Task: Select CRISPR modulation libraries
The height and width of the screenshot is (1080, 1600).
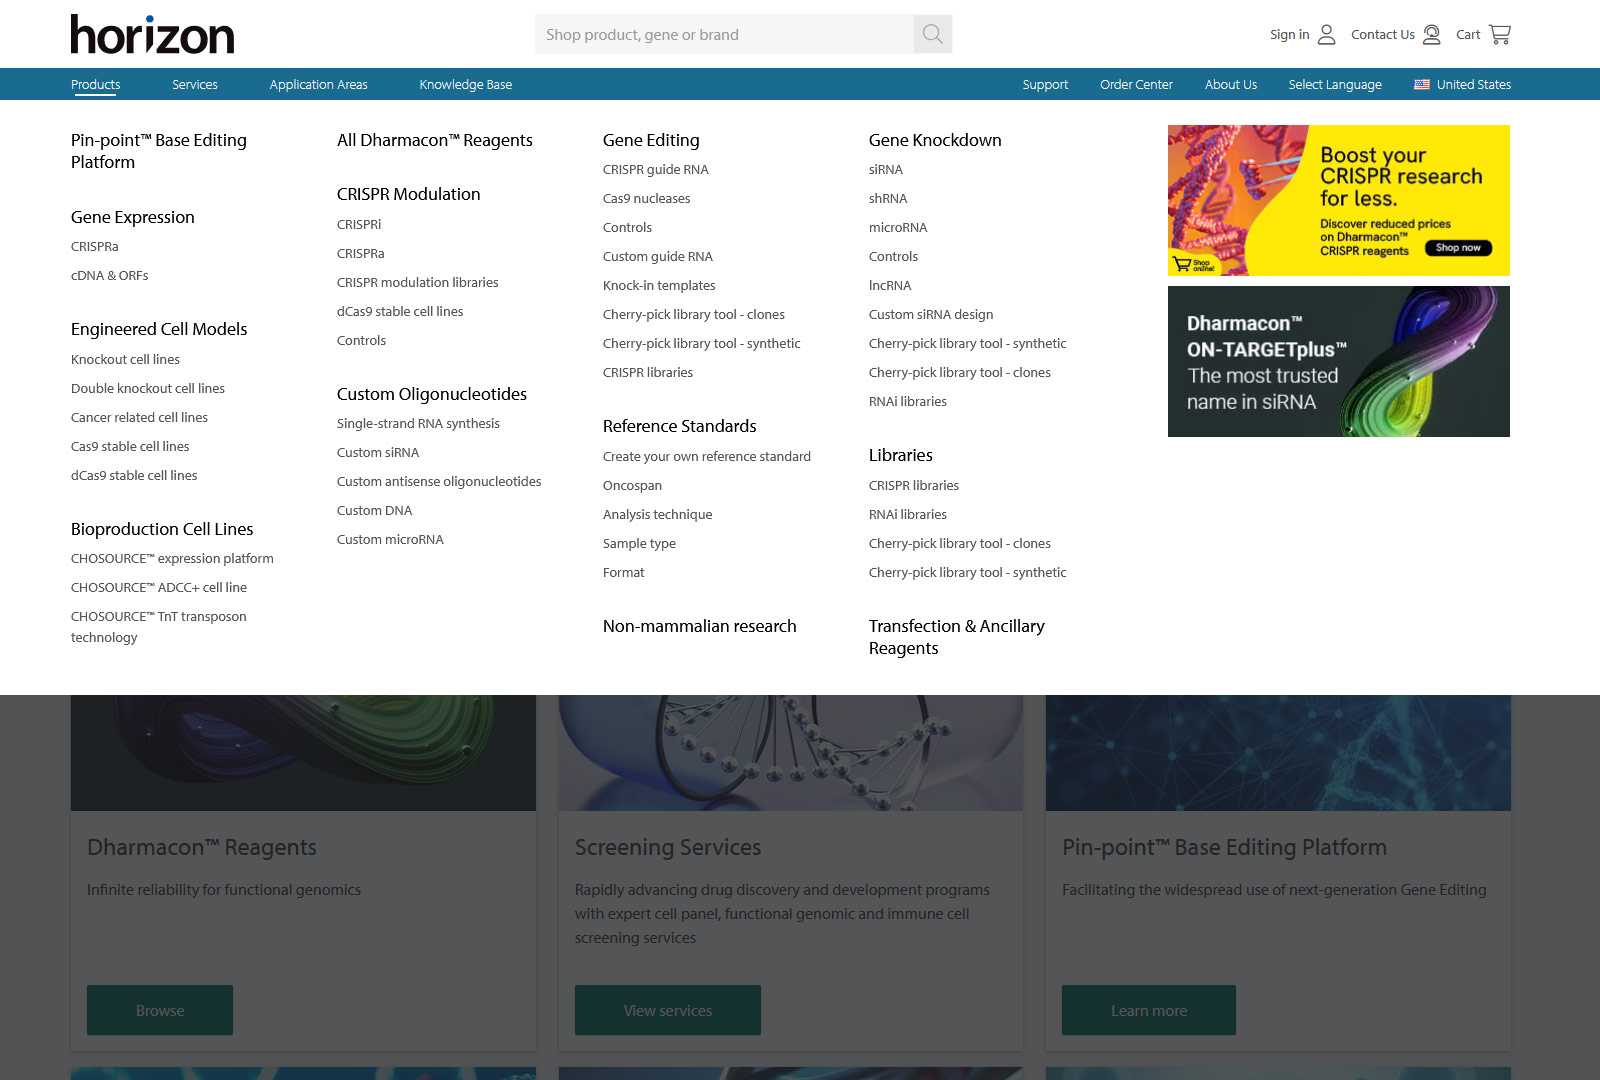Action: tap(418, 283)
